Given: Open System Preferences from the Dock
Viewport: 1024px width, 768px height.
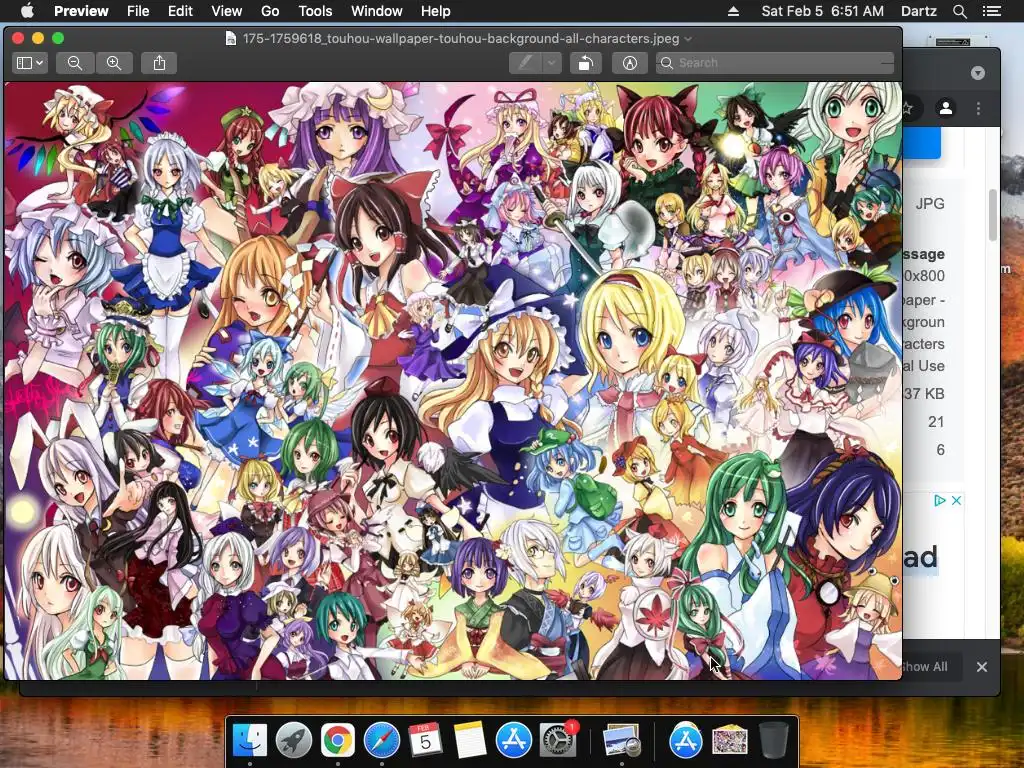Looking at the screenshot, I should click(557, 740).
